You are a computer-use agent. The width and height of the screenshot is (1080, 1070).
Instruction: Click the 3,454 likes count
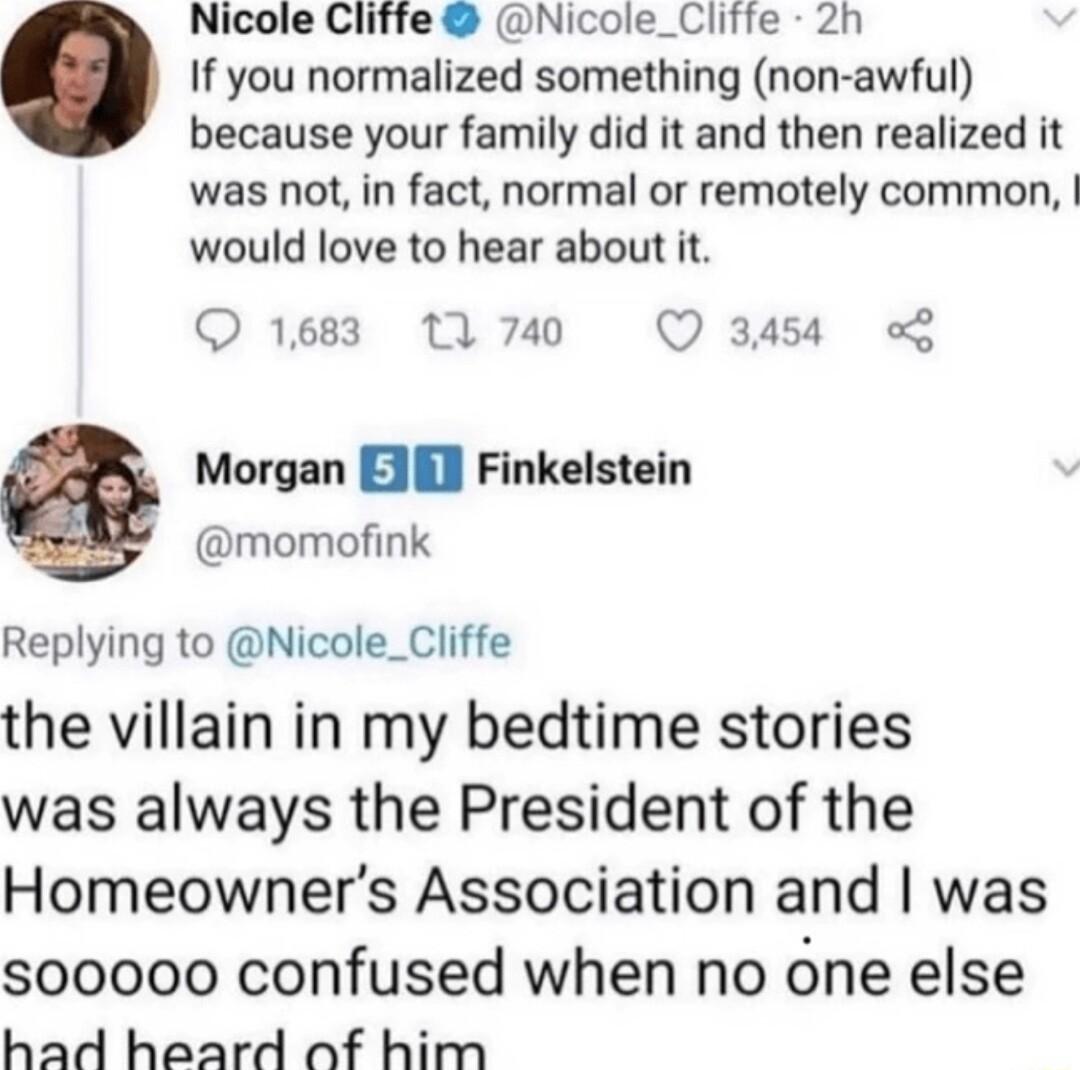coord(776,332)
